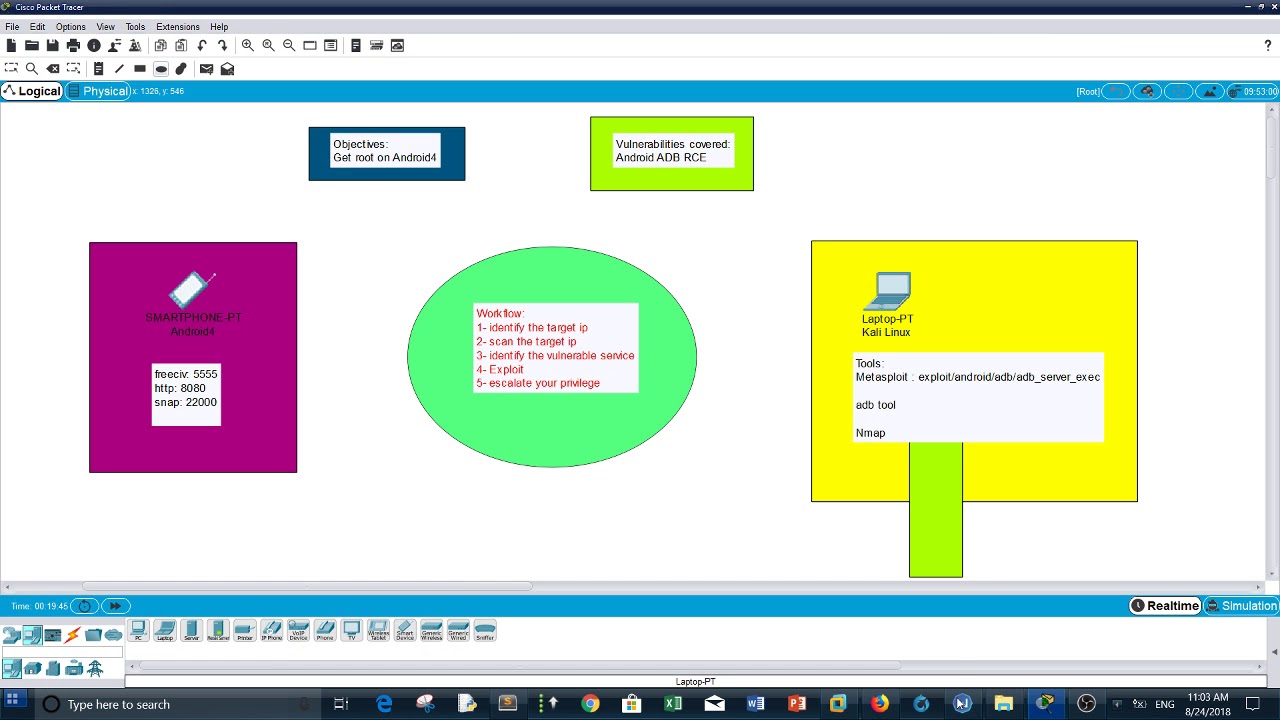The height and width of the screenshot is (720, 1280).
Task: Click the Power Grid tower subcategory icon
Action: click(x=95, y=668)
